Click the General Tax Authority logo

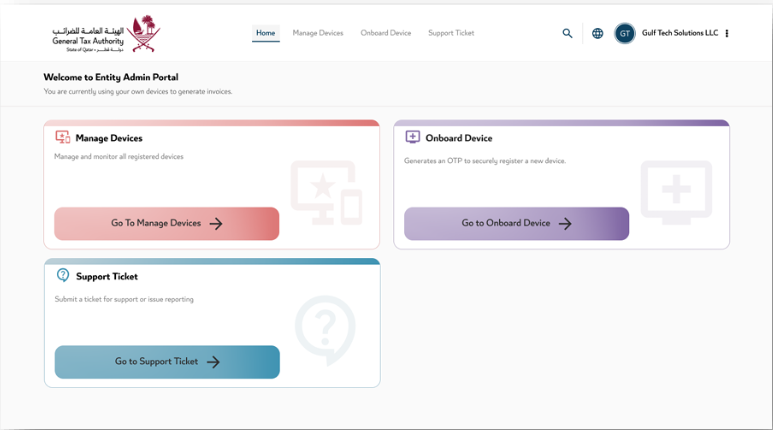coord(106,34)
